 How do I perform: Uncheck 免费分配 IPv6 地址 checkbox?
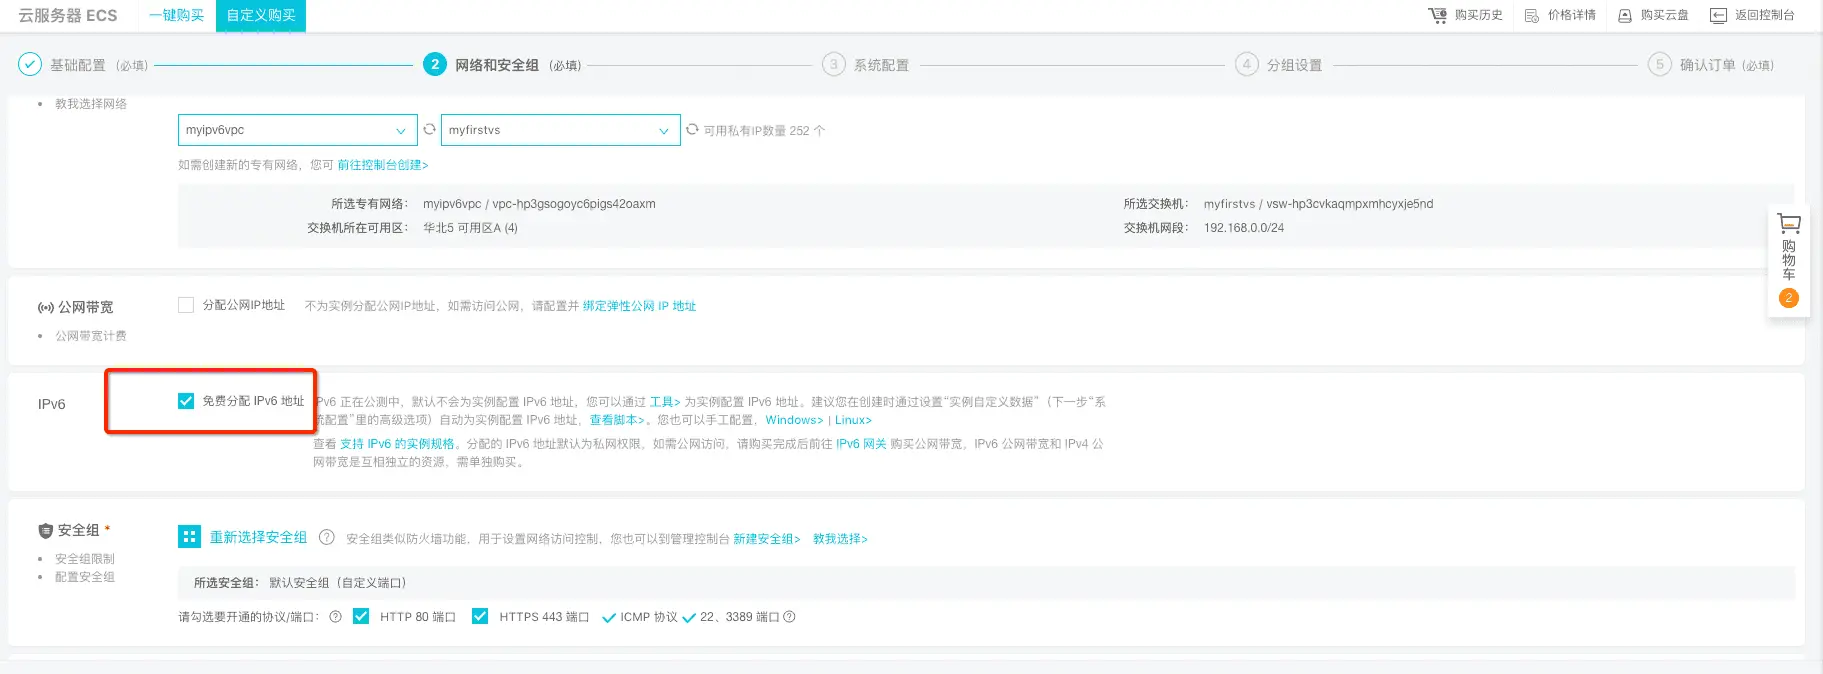pos(186,401)
